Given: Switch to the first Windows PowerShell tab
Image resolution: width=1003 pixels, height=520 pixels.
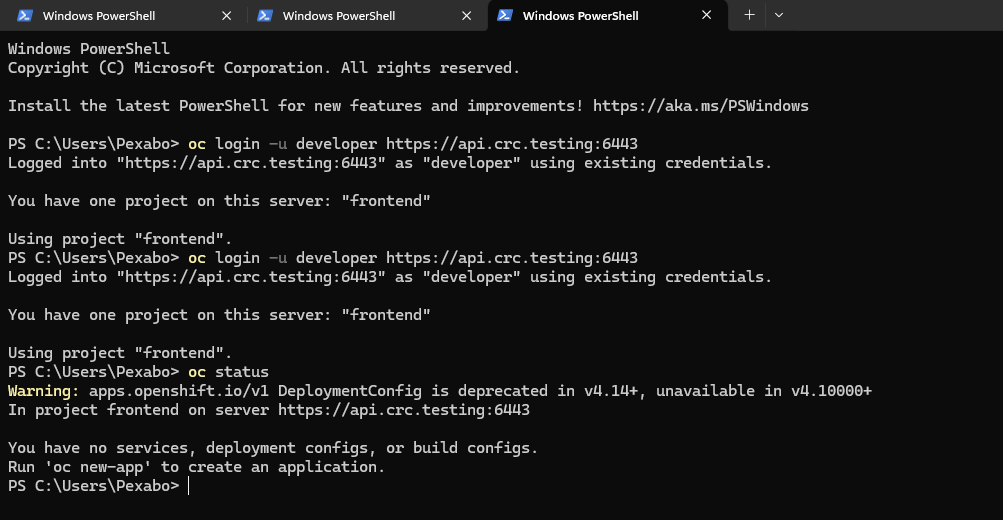Looking at the screenshot, I should 121,15.
